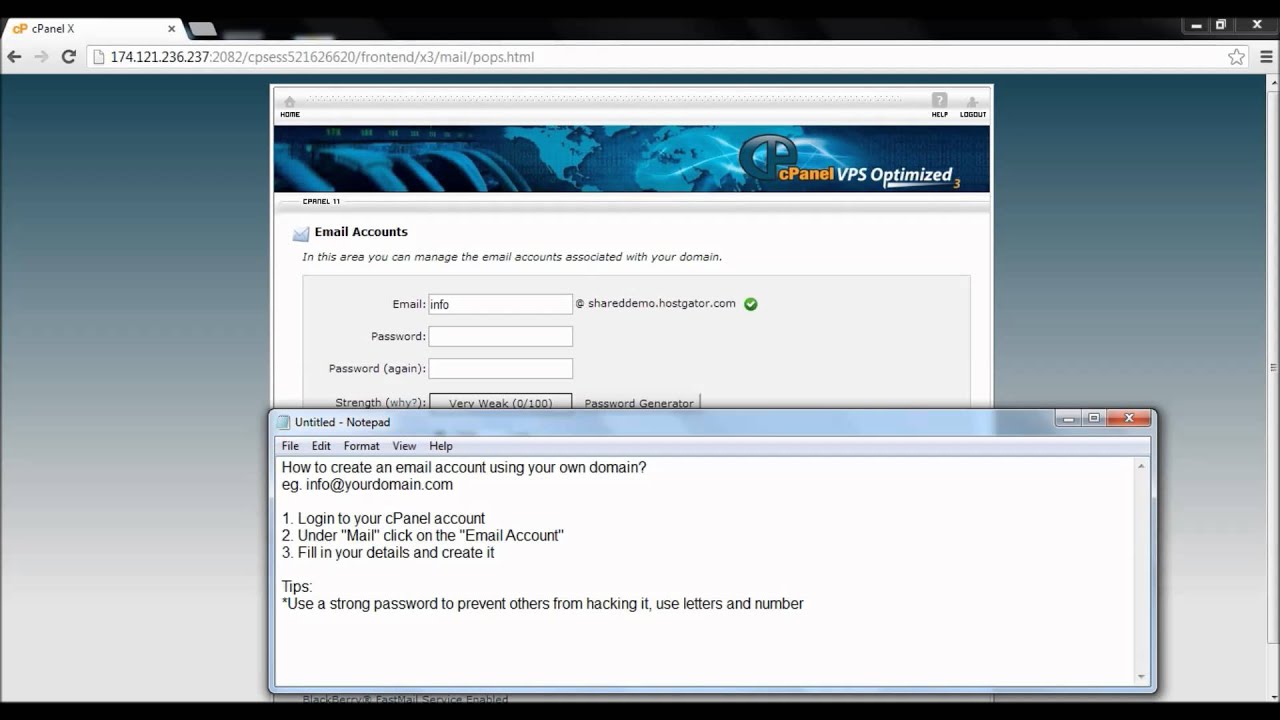
Task: Open Notepad Help menu
Action: [x=441, y=446]
